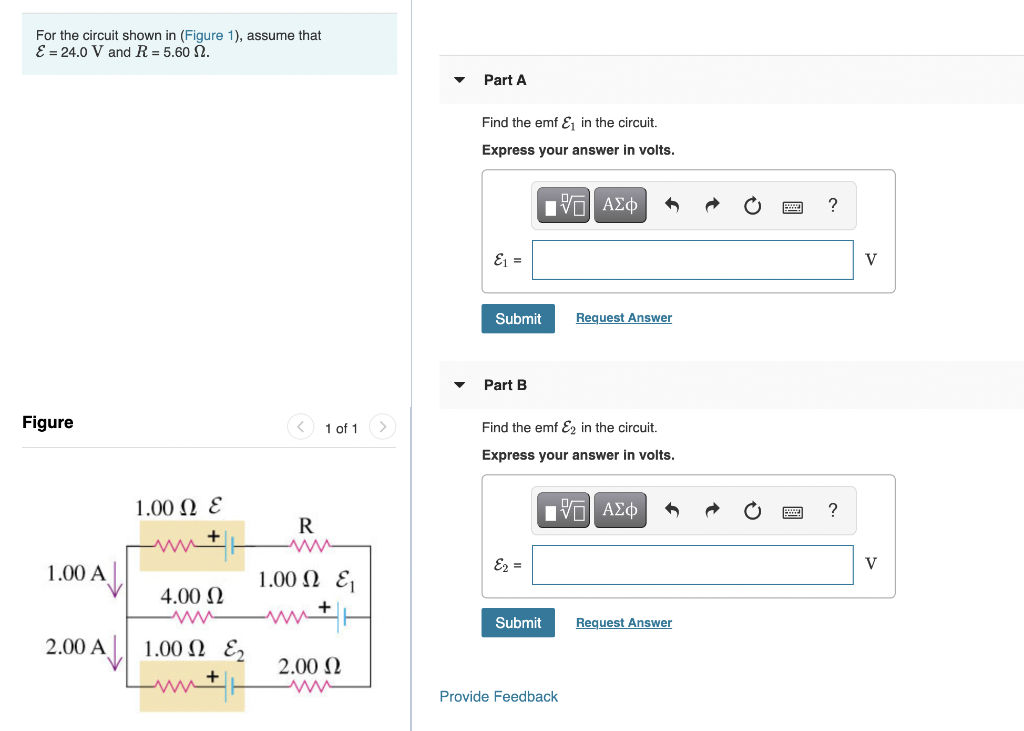This screenshot has height=731, width=1024.
Task: Show keyboard shortcuts for Part B
Action: pyautogui.click(x=793, y=512)
